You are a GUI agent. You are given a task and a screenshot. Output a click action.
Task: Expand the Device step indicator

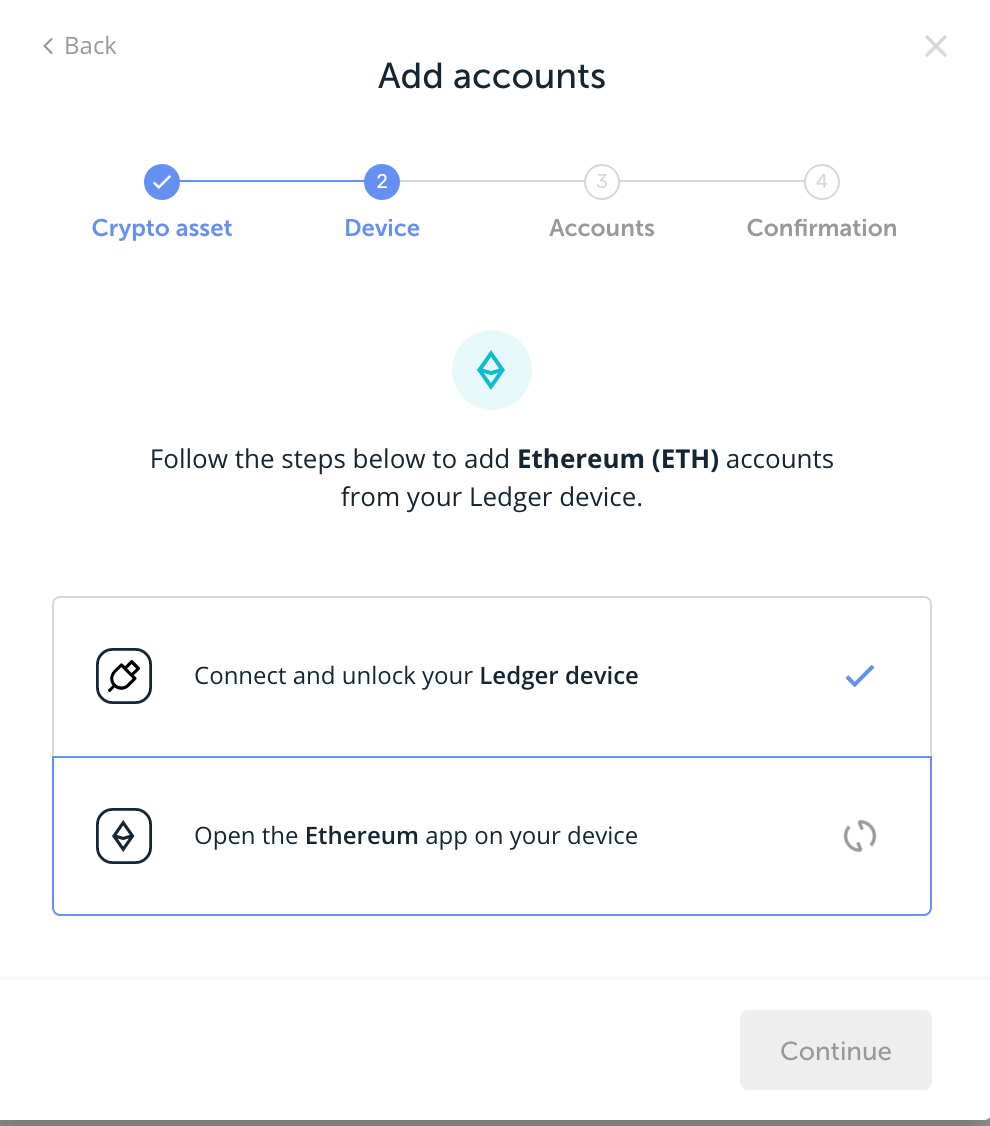point(381,182)
